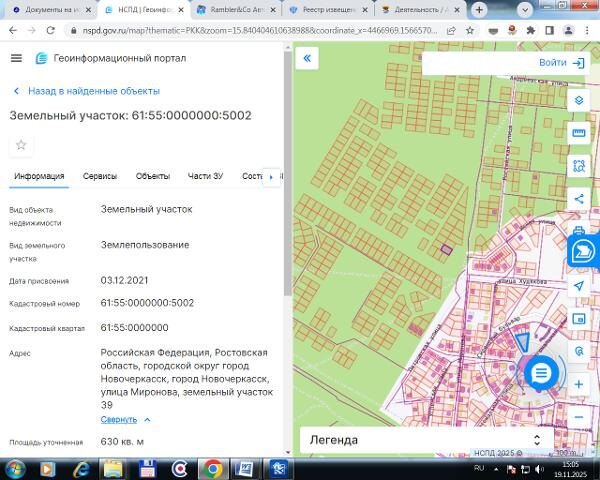Open the Chrome profile menu

568,31
